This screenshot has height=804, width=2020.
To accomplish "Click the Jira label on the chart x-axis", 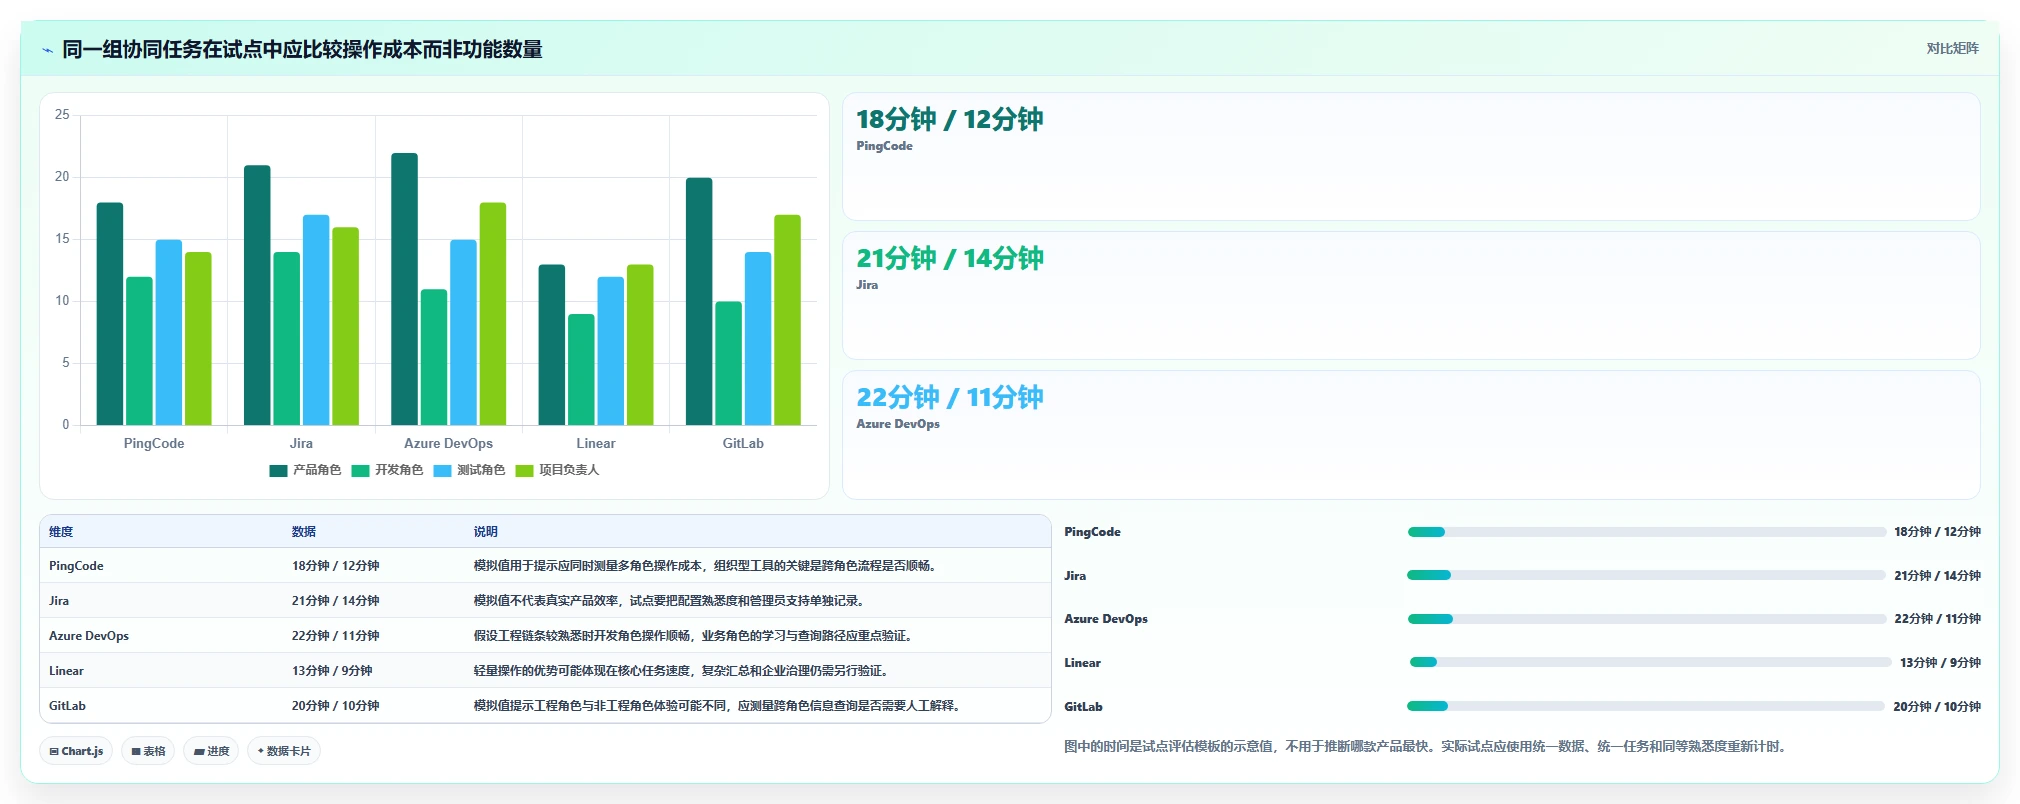I will 301,443.
